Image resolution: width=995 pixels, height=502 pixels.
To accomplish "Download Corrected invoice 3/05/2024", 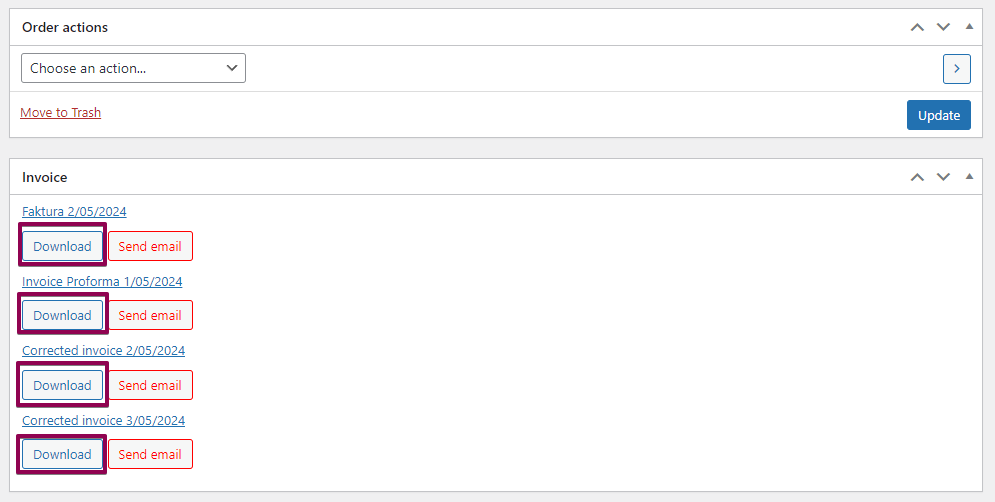I will pyautogui.click(x=62, y=454).
